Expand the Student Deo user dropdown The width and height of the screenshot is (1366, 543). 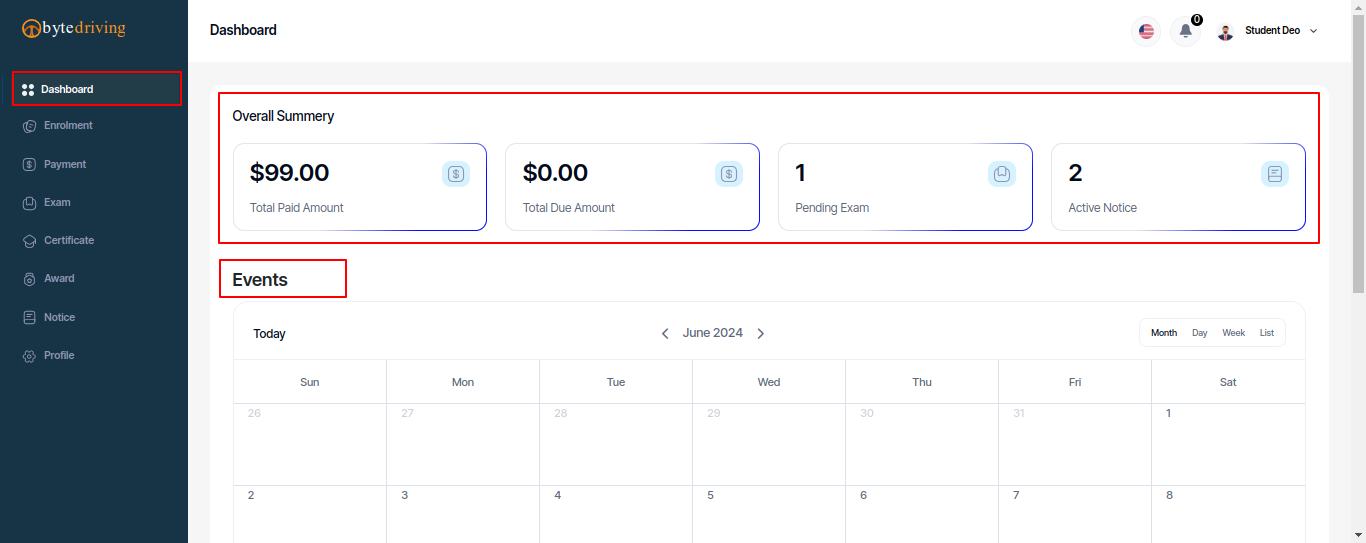1268,31
